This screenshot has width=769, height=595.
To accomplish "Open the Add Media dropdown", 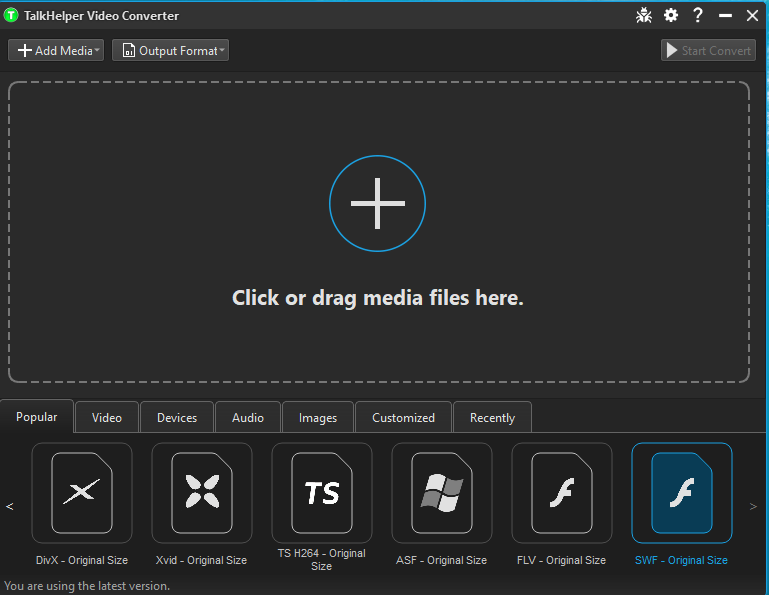I will coord(56,50).
